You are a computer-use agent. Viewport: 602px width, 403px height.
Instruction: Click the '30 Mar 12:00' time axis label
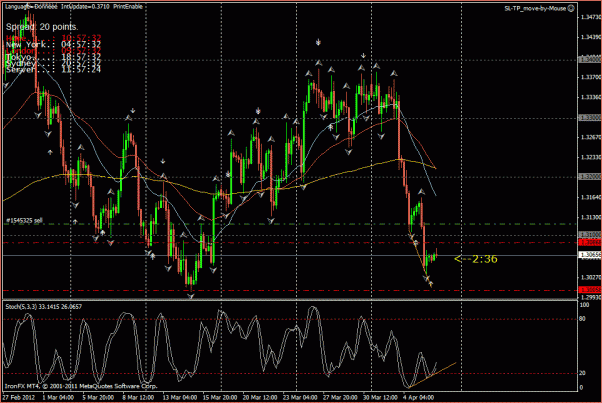click(380, 397)
